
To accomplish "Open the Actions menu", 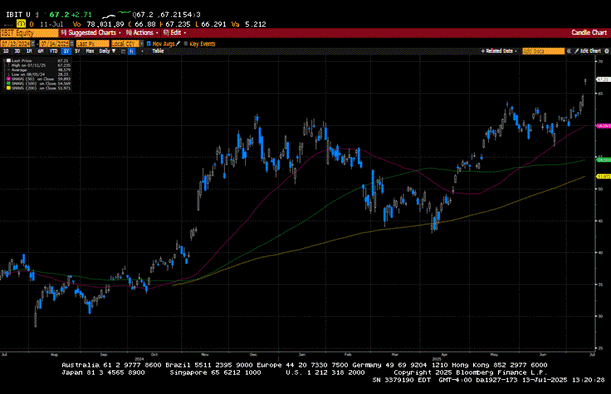I will click(142, 33).
